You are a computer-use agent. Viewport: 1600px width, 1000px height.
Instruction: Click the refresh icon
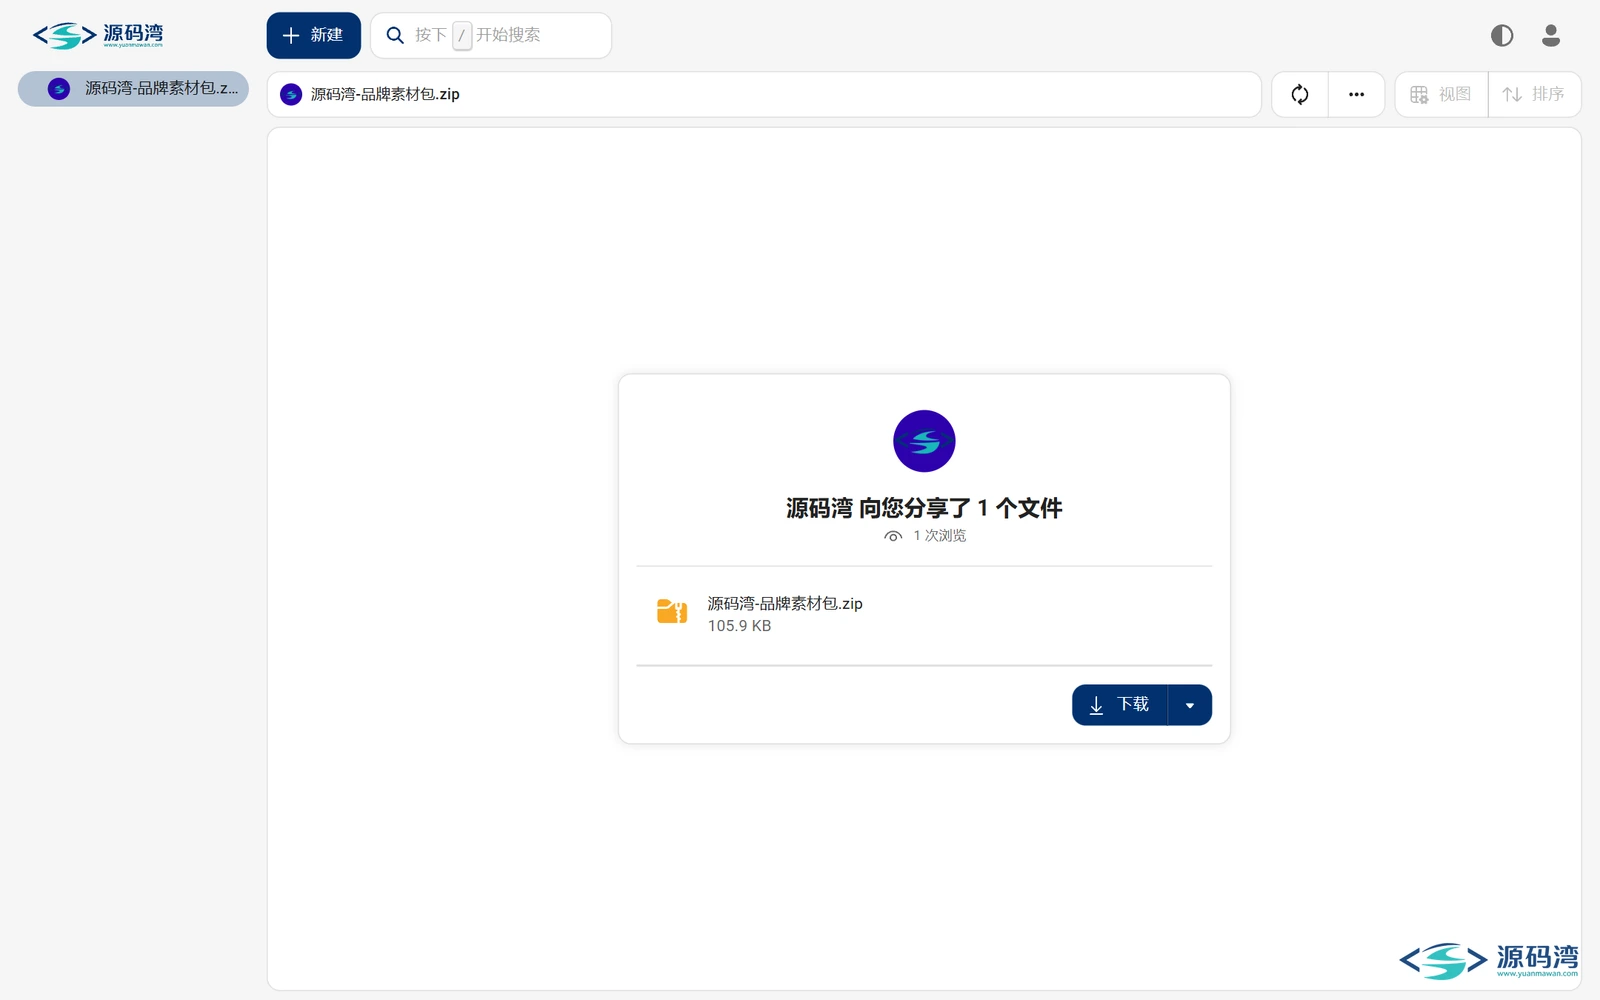1300,94
